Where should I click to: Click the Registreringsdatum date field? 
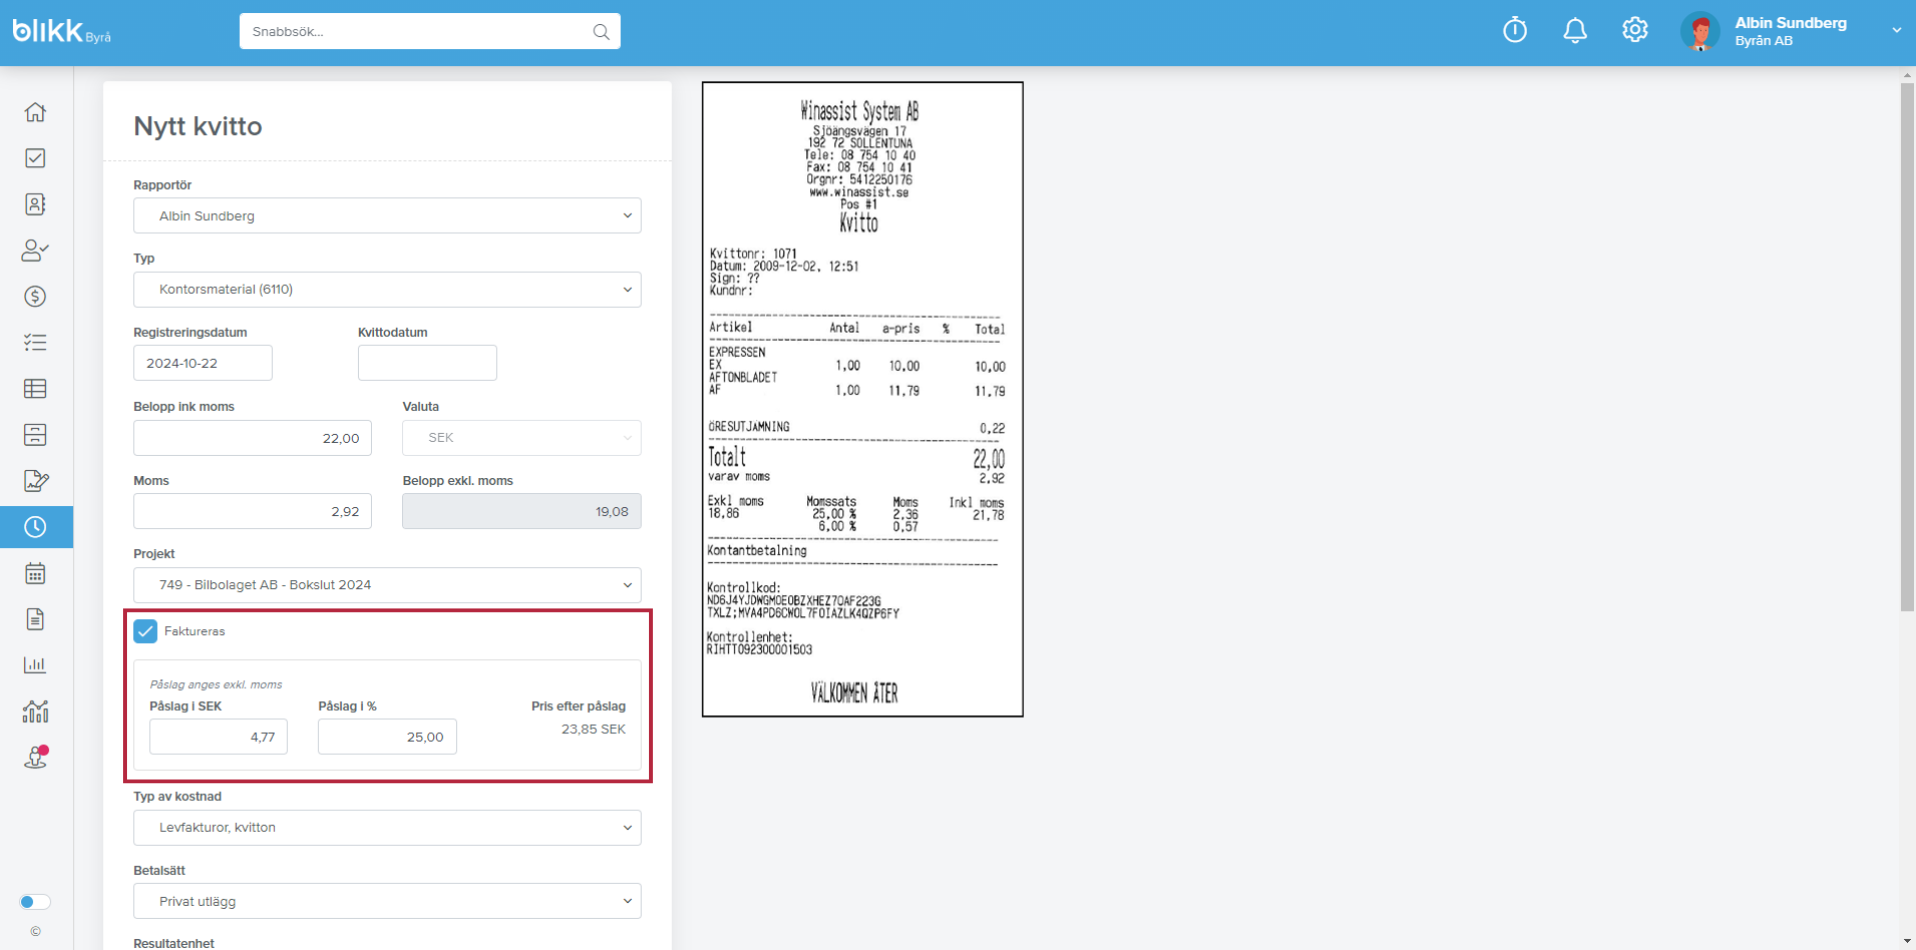click(203, 363)
